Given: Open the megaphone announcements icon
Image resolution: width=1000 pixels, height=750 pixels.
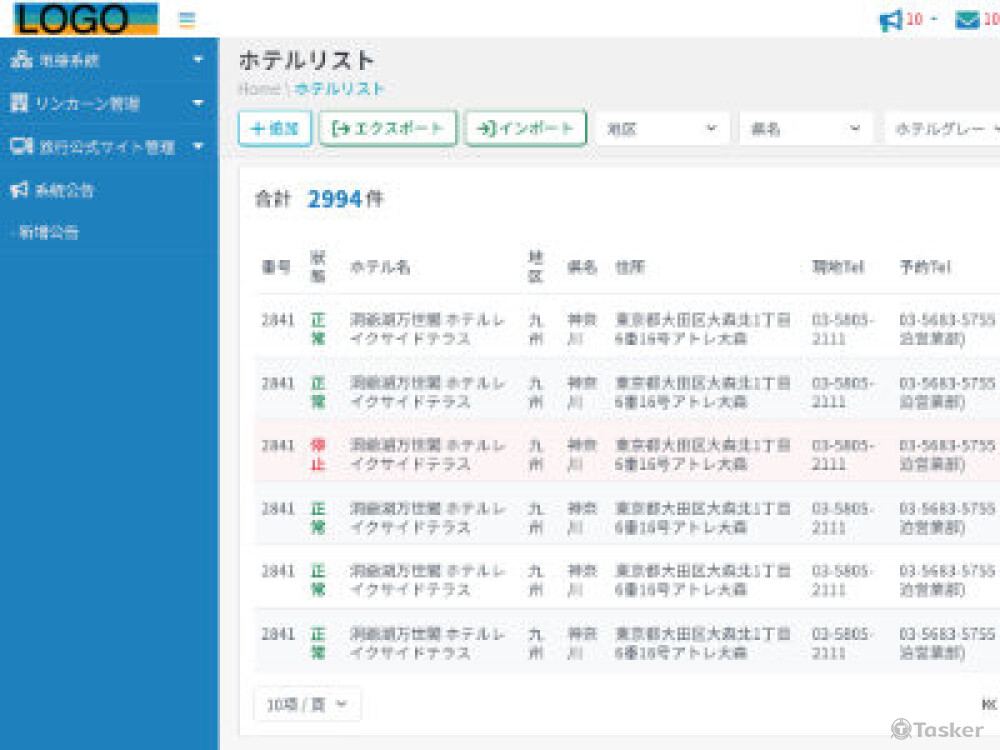Looking at the screenshot, I should point(891,20).
